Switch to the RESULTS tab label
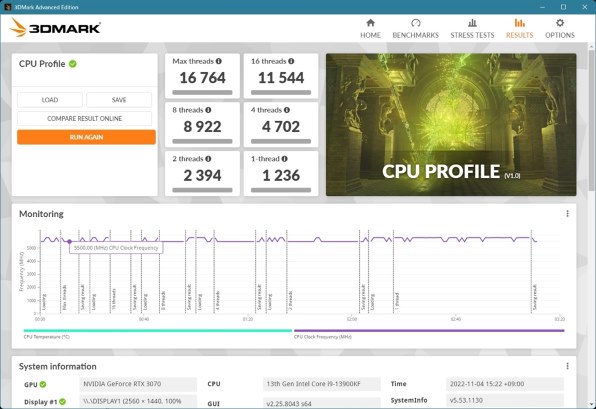This screenshot has width=596, height=409. pyautogui.click(x=520, y=35)
